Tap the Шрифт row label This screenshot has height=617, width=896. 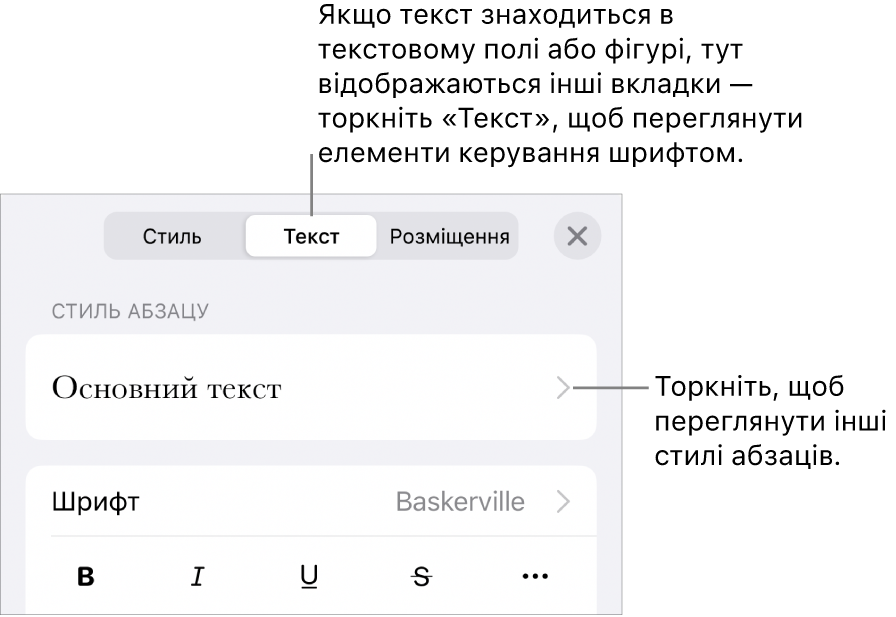click(95, 503)
